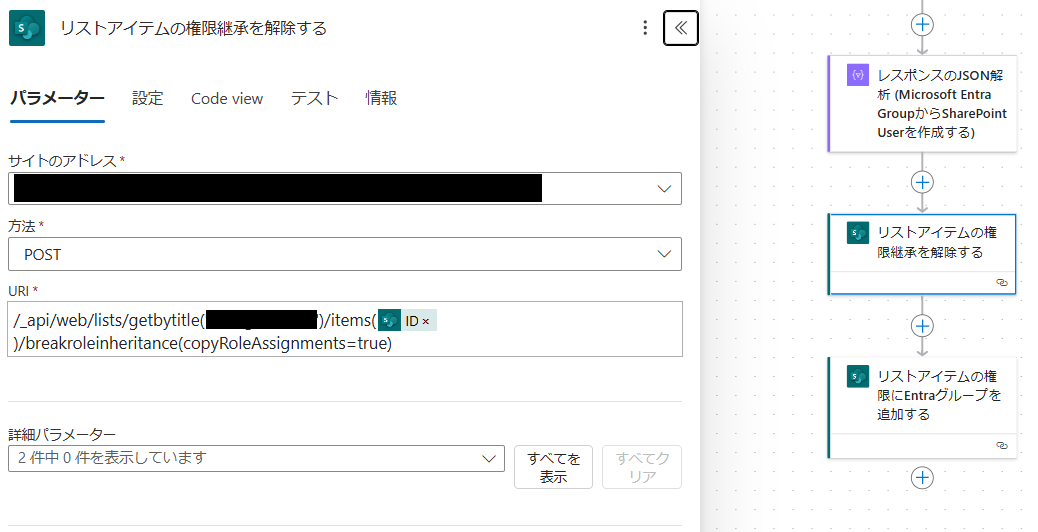Click connection link icon on 権限継承を解除する card

click(x=1002, y=283)
